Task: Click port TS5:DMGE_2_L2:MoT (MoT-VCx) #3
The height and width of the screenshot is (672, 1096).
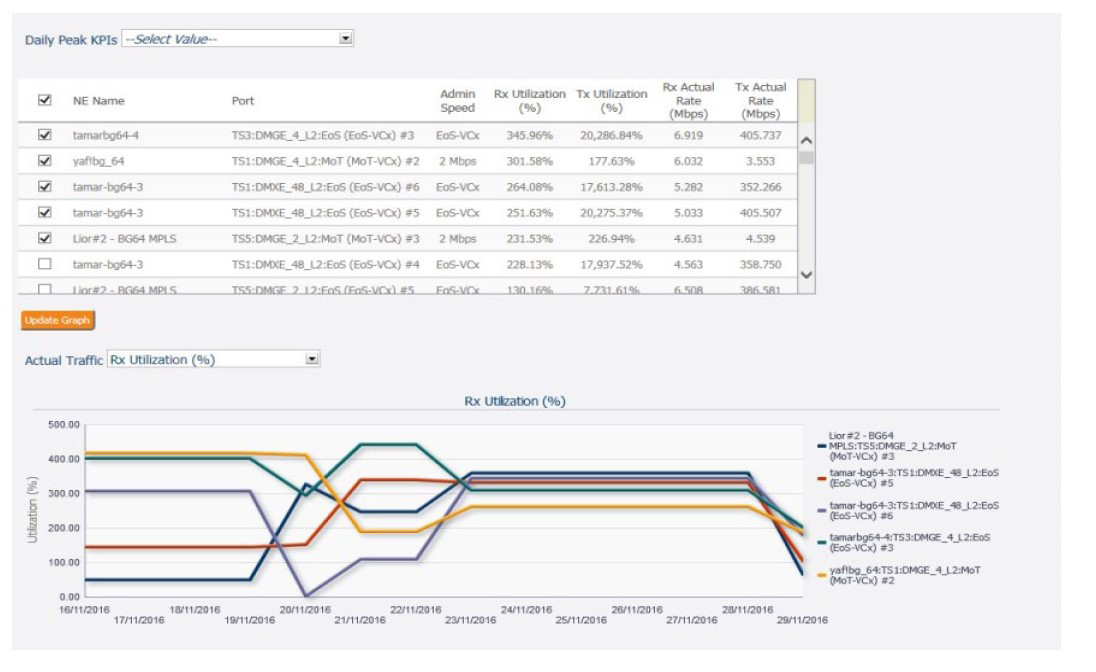Action: tap(326, 238)
